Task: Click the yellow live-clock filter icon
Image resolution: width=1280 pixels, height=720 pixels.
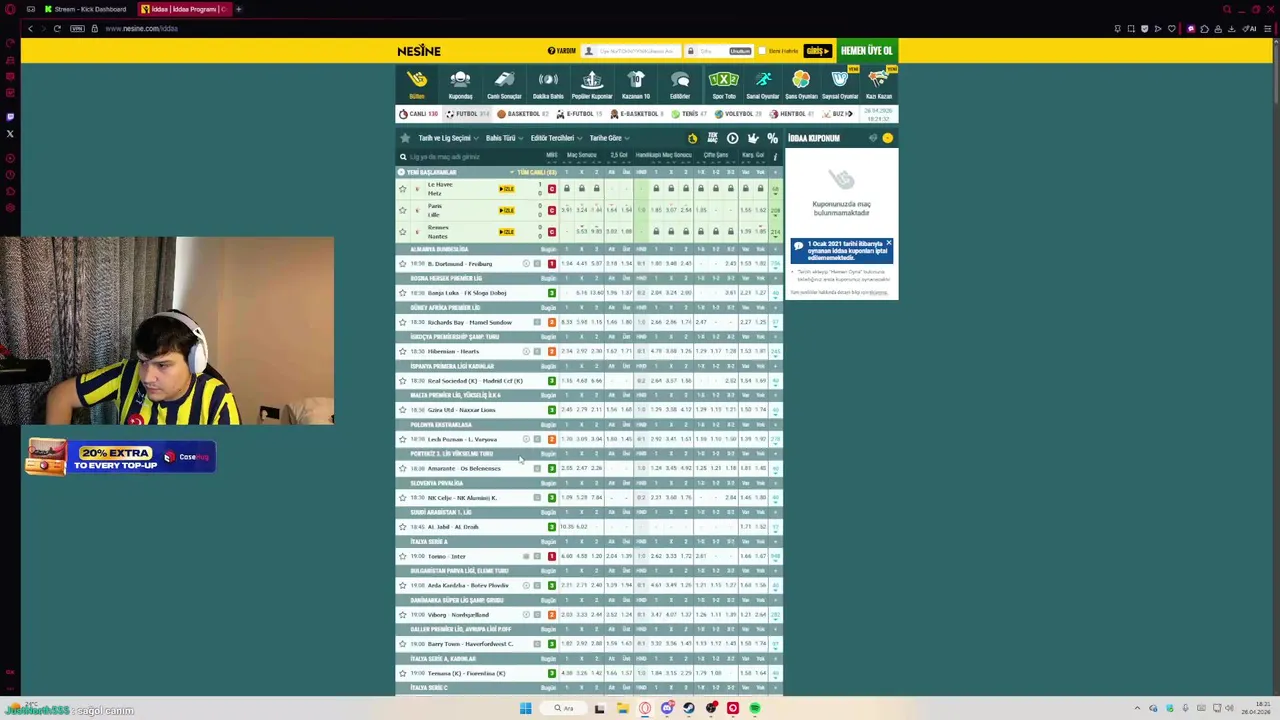Action: tap(692, 138)
